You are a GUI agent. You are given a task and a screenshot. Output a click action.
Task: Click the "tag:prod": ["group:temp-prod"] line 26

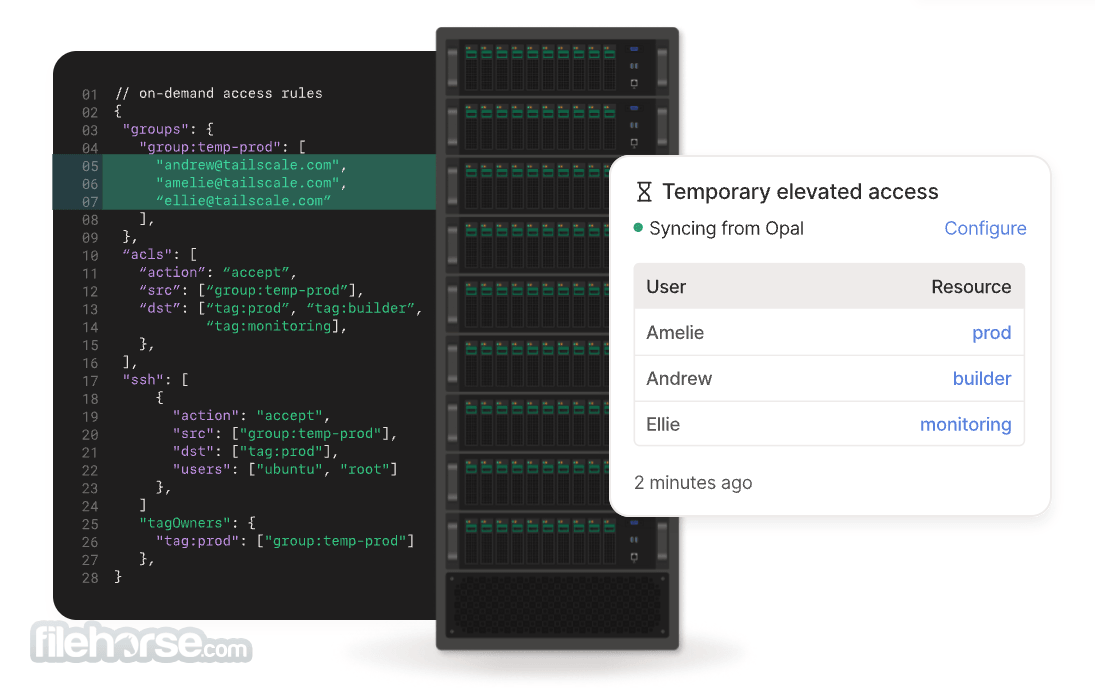[285, 541]
